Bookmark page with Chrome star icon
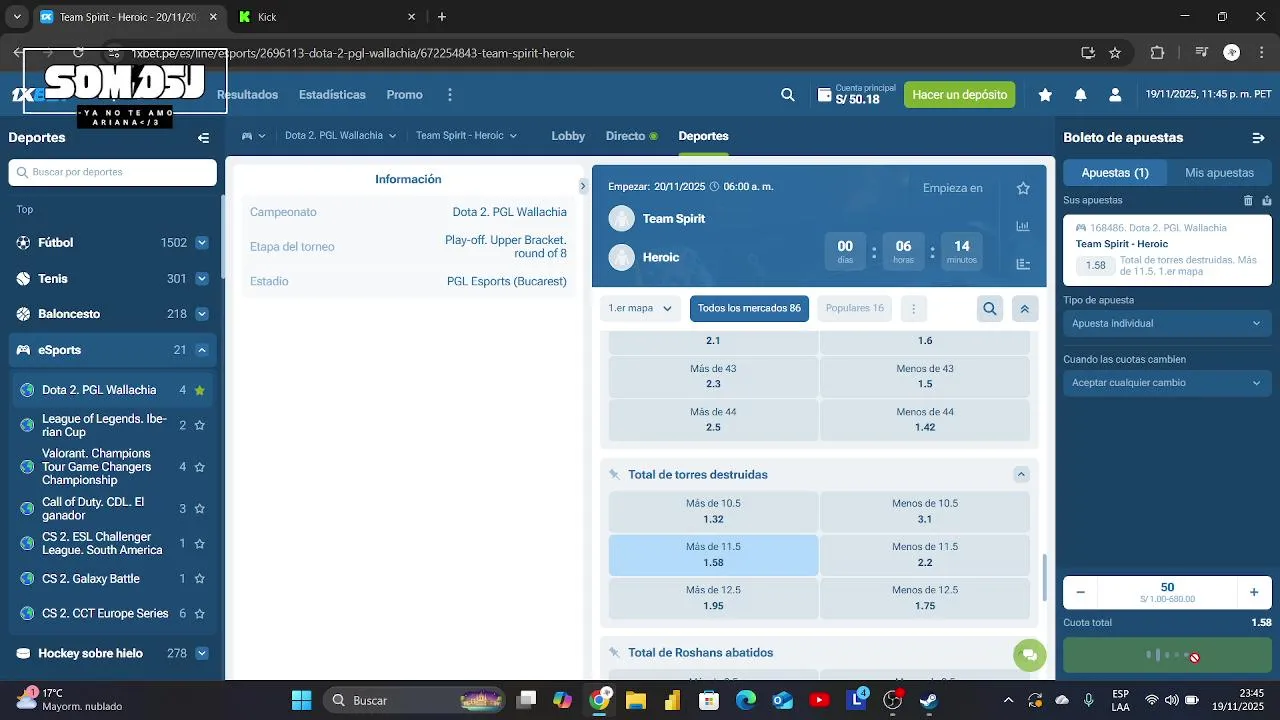The width and height of the screenshot is (1280, 720). pyautogui.click(x=1115, y=53)
